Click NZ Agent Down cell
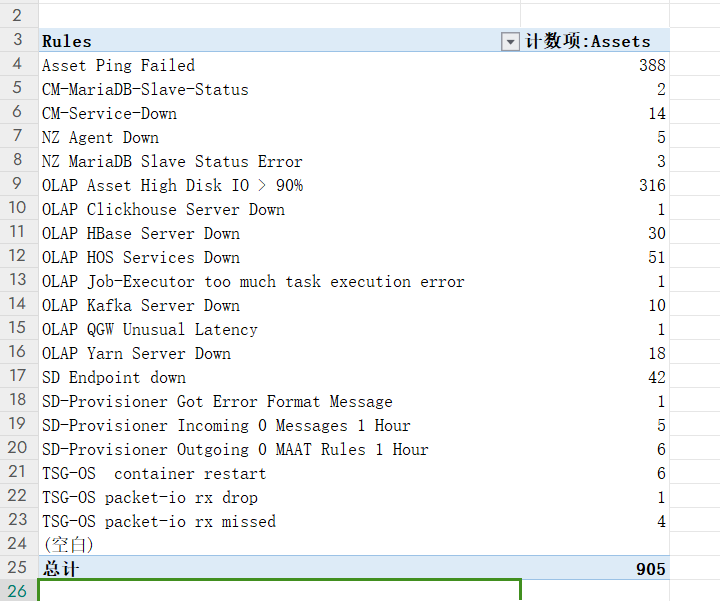This screenshot has height=601, width=720. click(x=100, y=137)
